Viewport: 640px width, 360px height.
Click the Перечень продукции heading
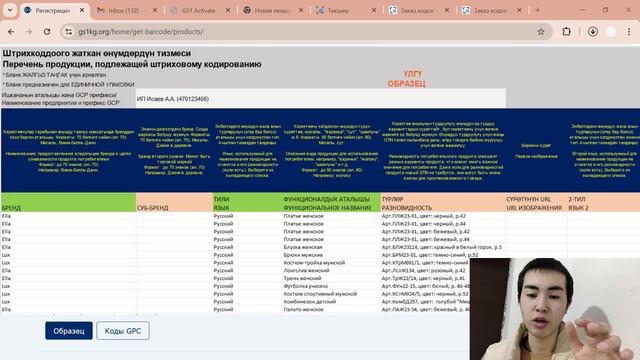click(132, 64)
